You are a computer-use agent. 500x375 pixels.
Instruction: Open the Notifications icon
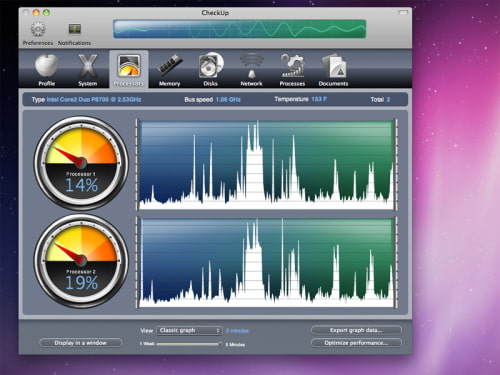75,29
